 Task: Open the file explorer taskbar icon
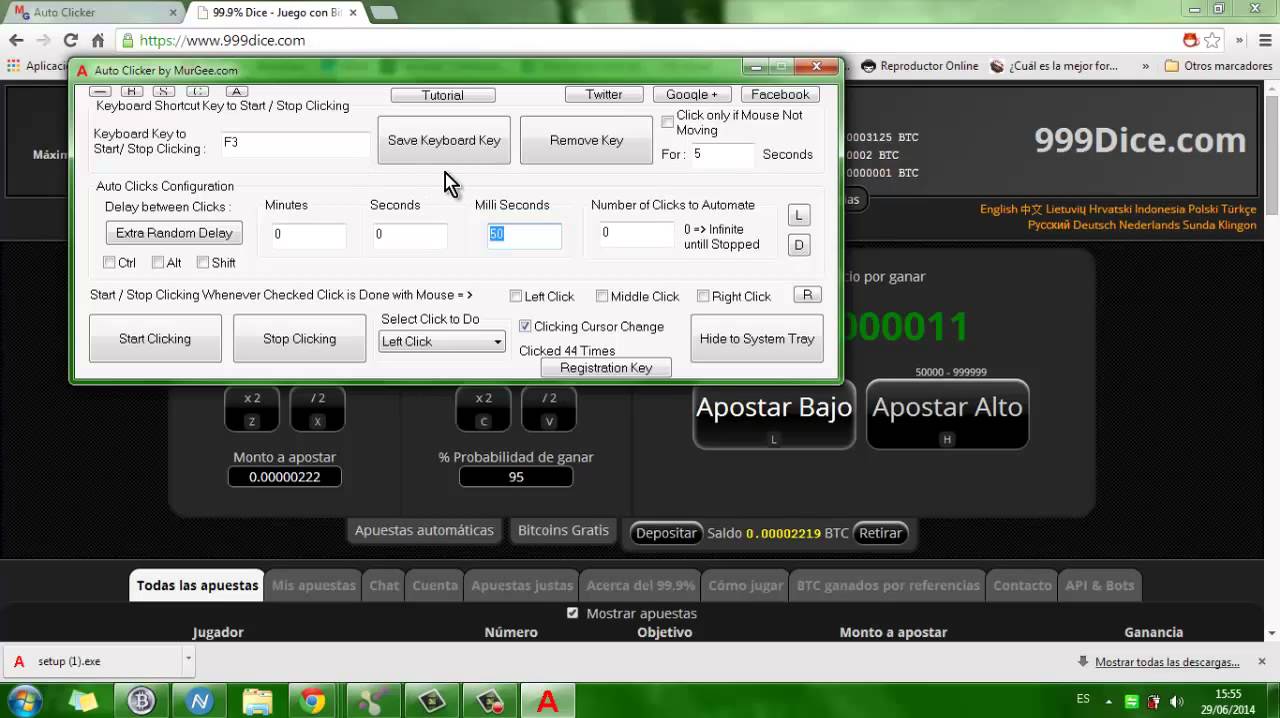[x=257, y=701]
